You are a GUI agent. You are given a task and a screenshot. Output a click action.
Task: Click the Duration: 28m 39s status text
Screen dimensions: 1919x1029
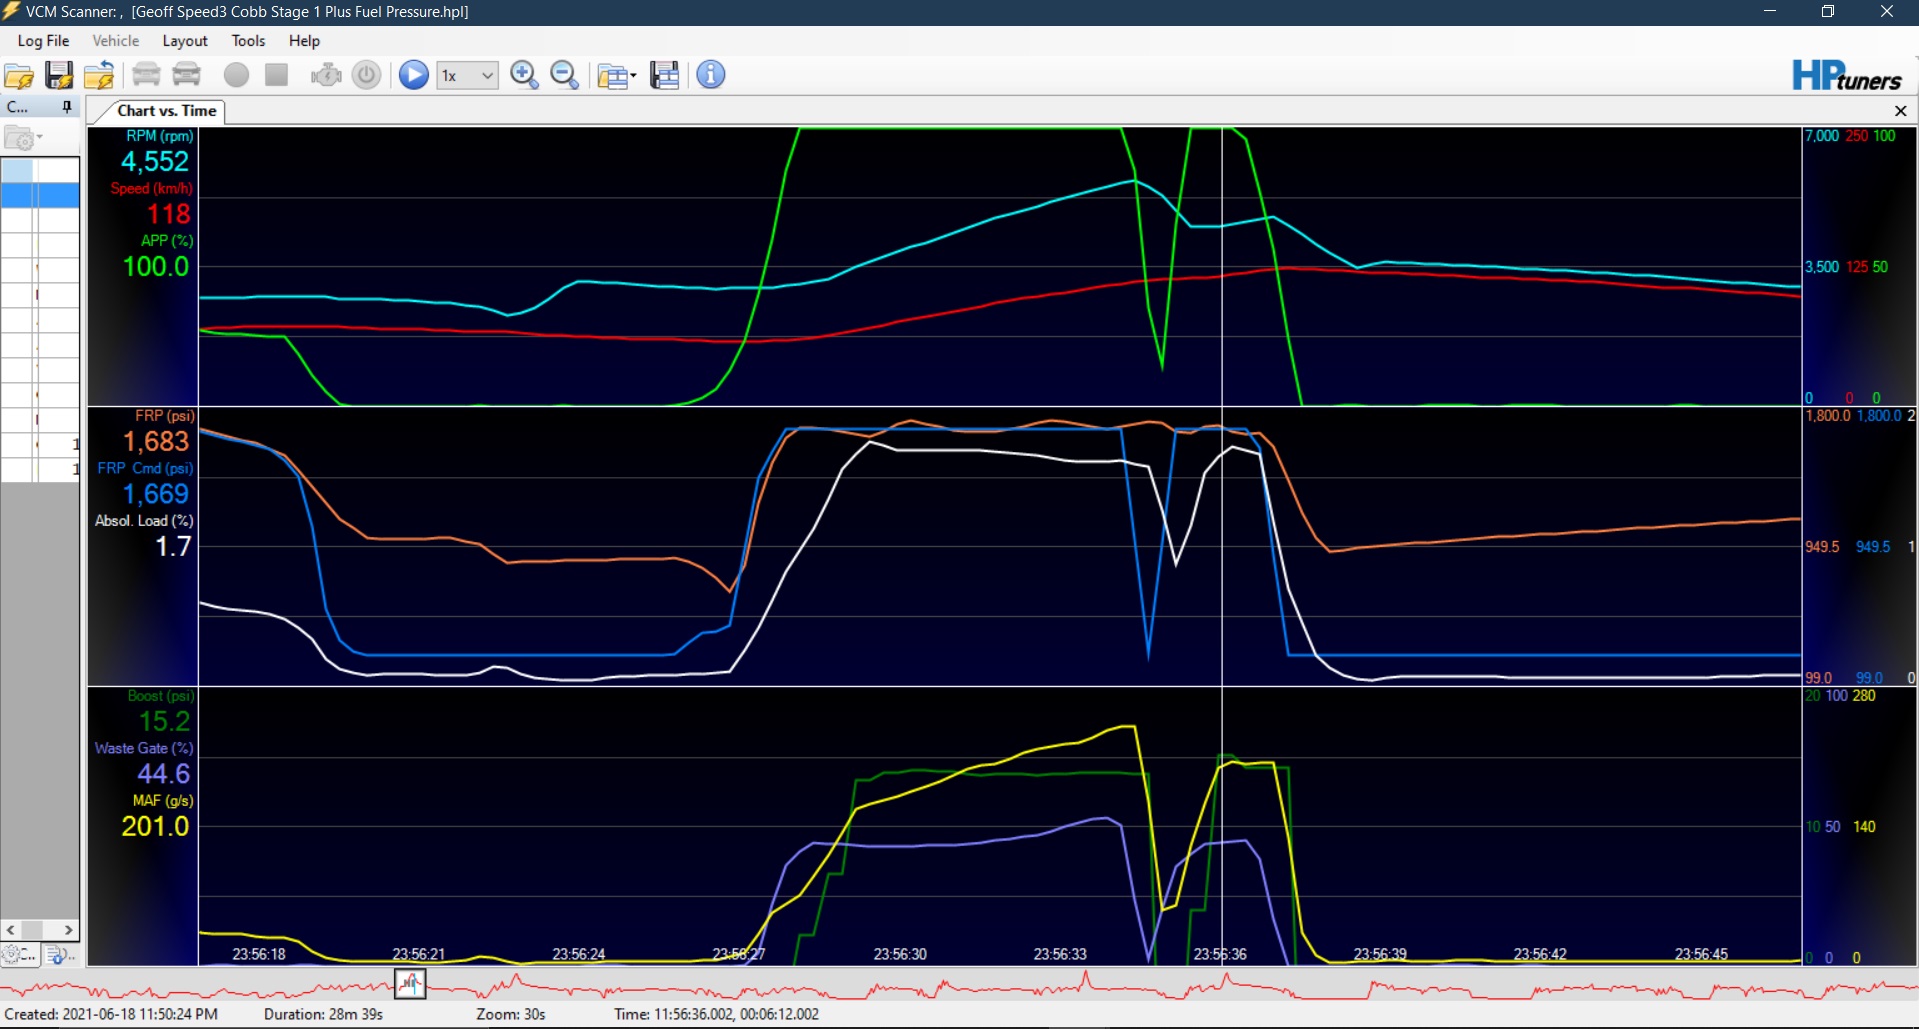click(x=323, y=1014)
